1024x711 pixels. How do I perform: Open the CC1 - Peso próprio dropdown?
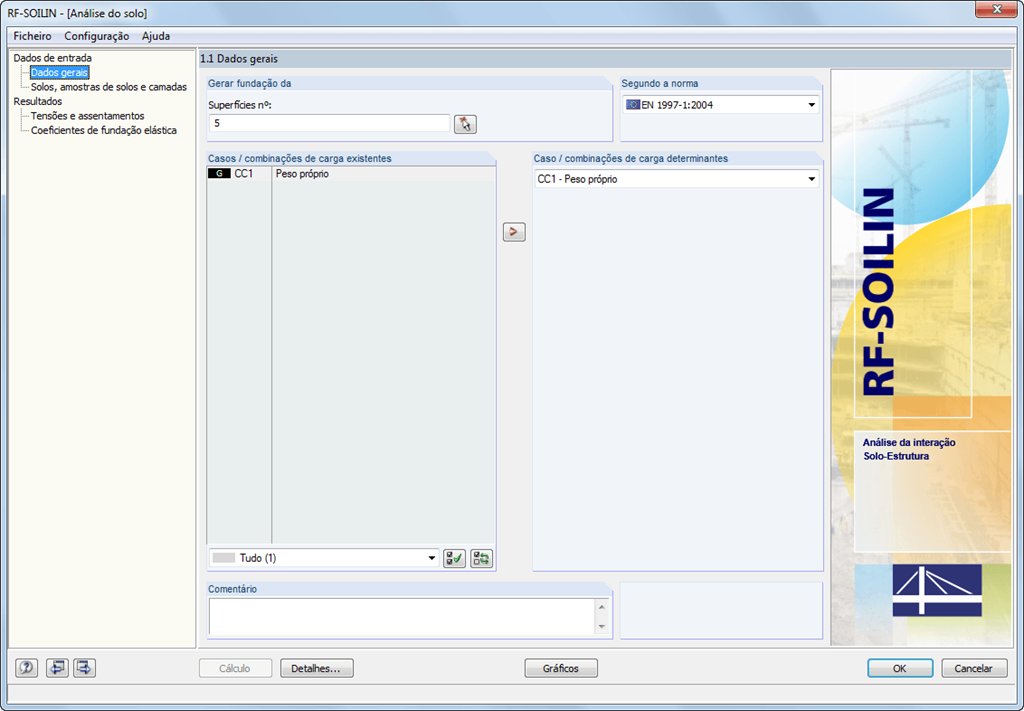[x=677, y=179]
